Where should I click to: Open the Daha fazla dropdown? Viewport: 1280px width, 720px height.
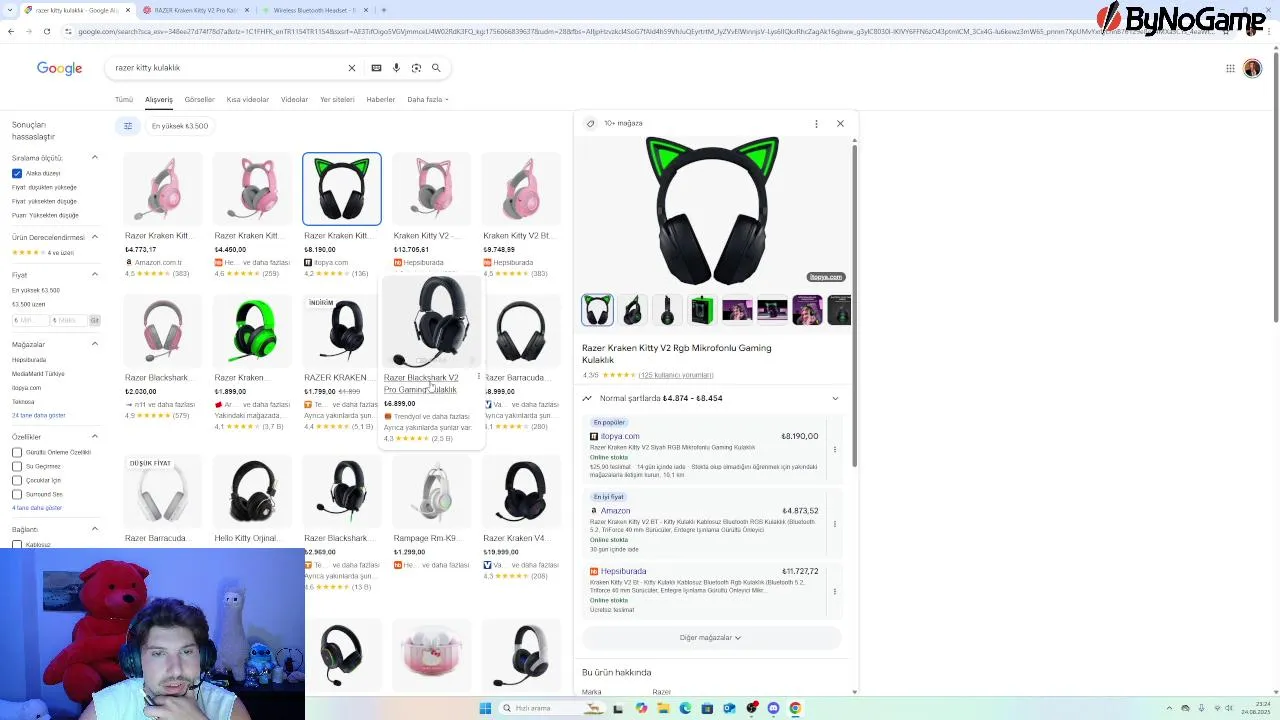(428, 100)
